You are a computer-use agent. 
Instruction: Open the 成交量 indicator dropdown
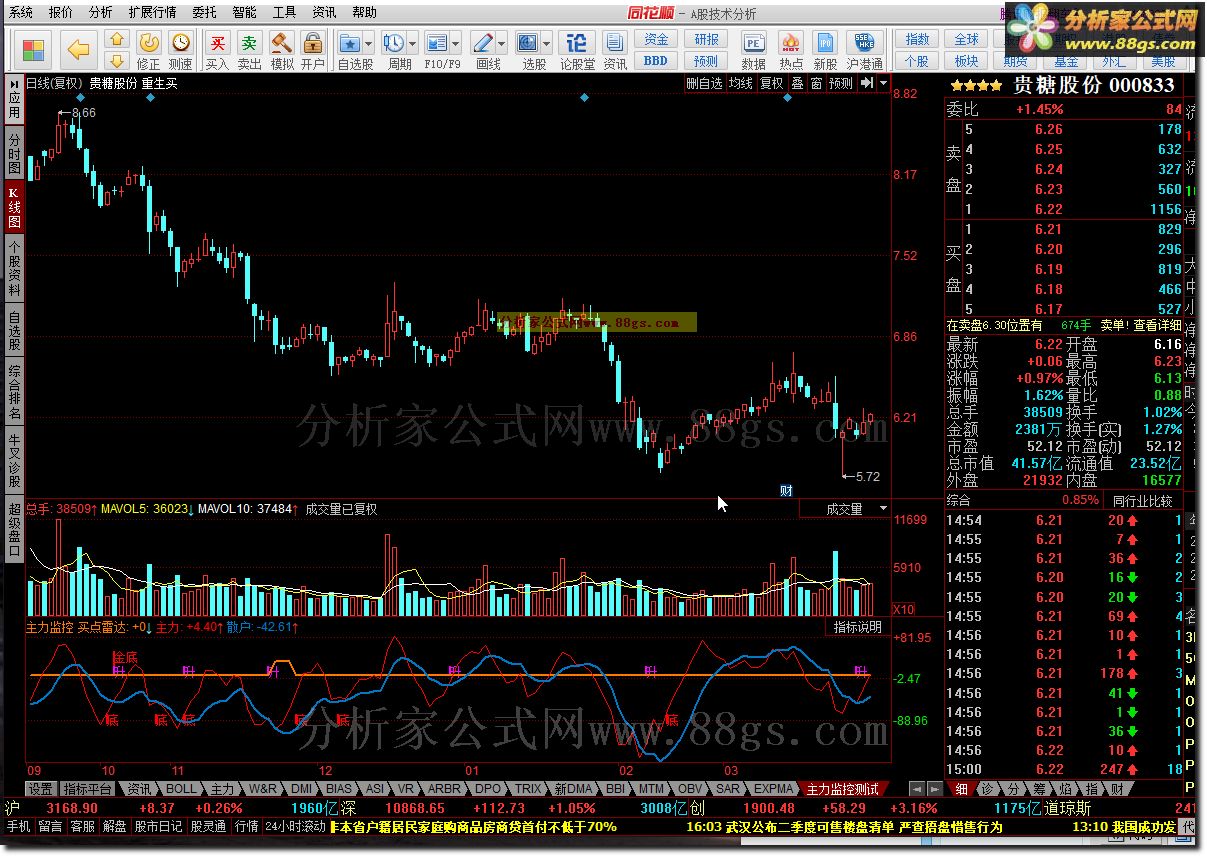click(845, 509)
